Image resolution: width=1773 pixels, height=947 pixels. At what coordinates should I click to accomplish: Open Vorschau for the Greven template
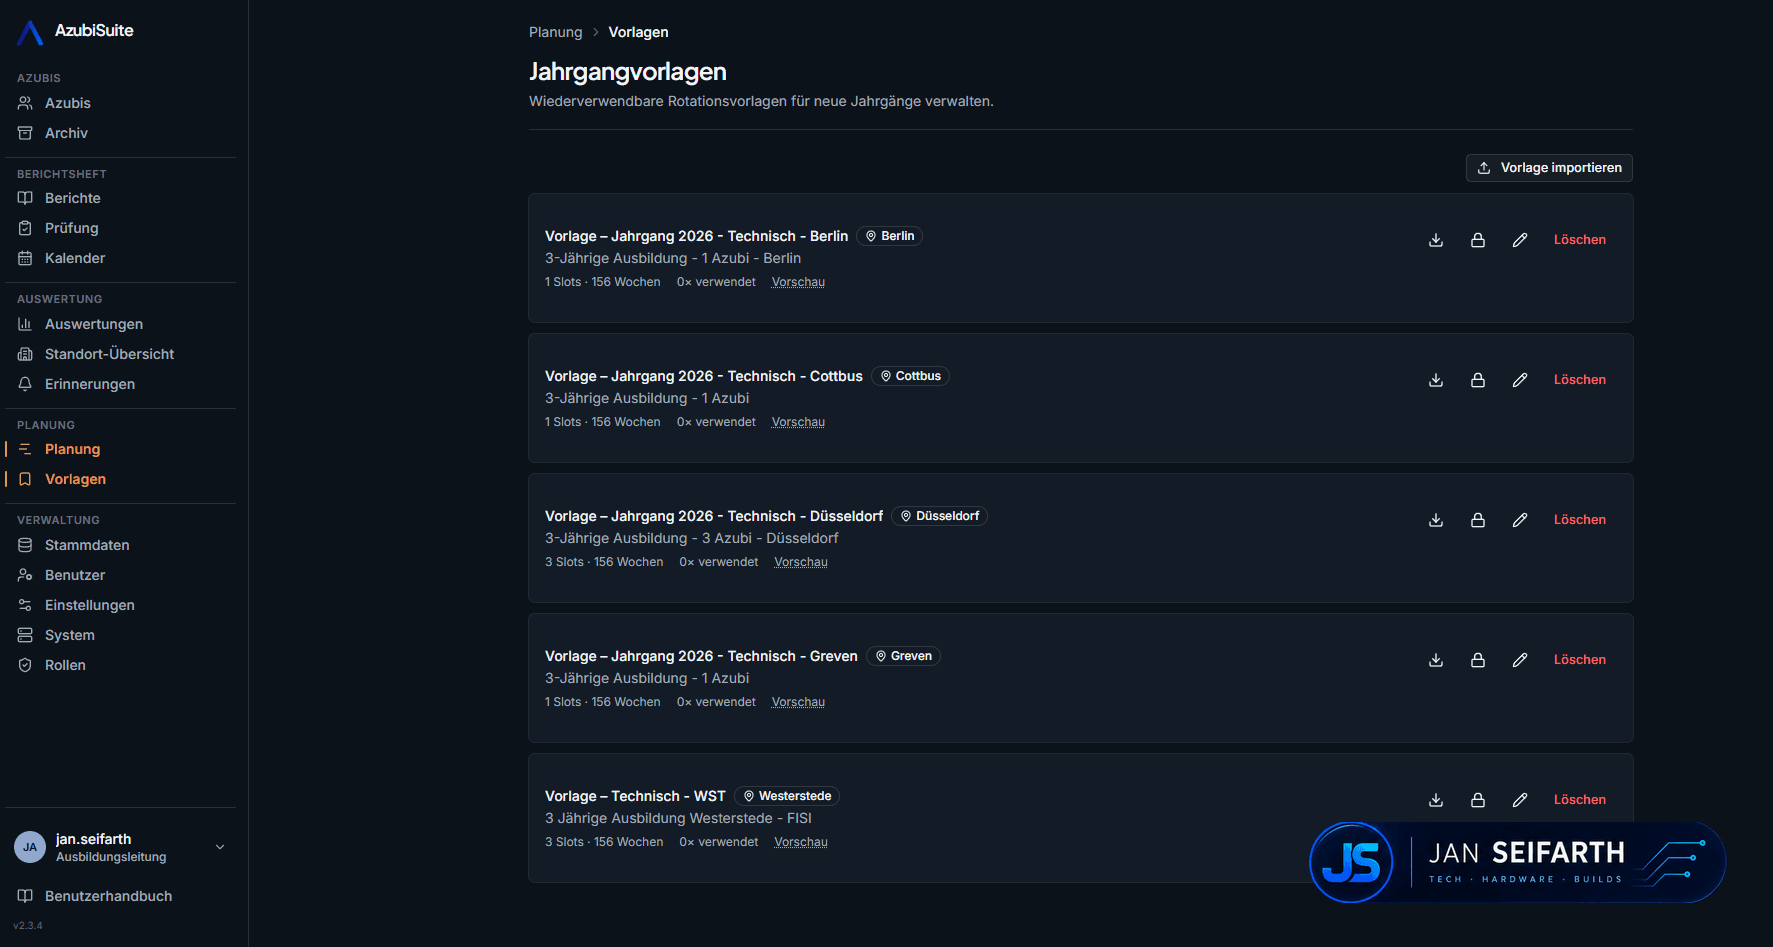(x=798, y=702)
